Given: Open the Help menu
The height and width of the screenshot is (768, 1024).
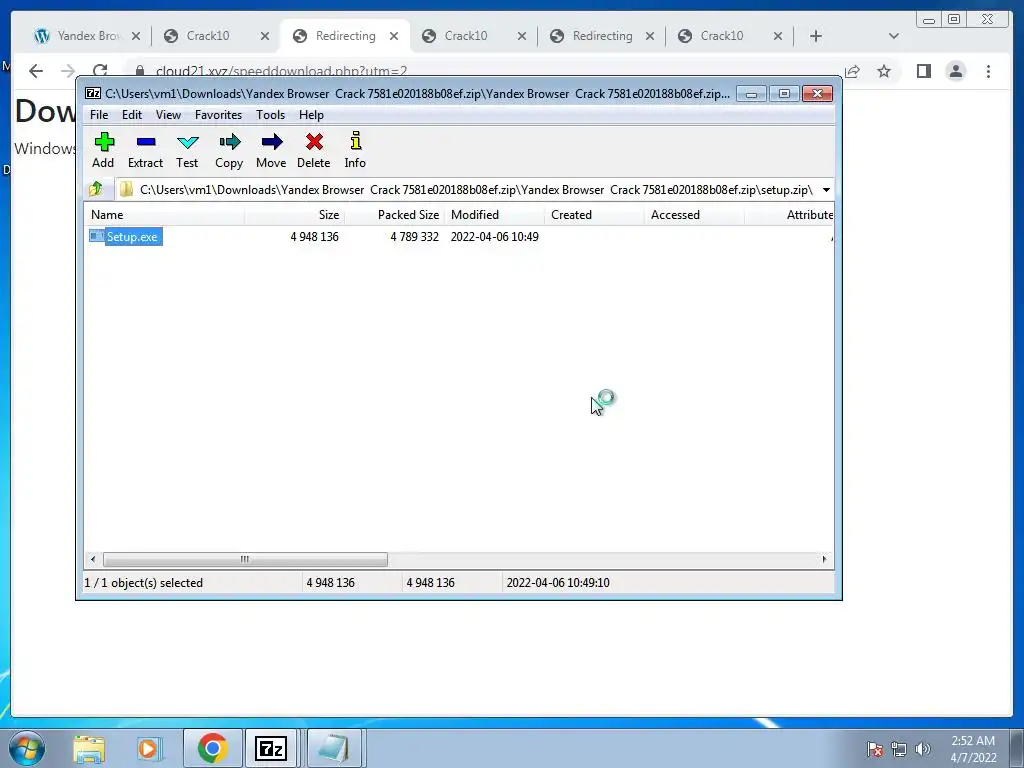Looking at the screenshot, I should pyautogui.click(x=312, y=115).
